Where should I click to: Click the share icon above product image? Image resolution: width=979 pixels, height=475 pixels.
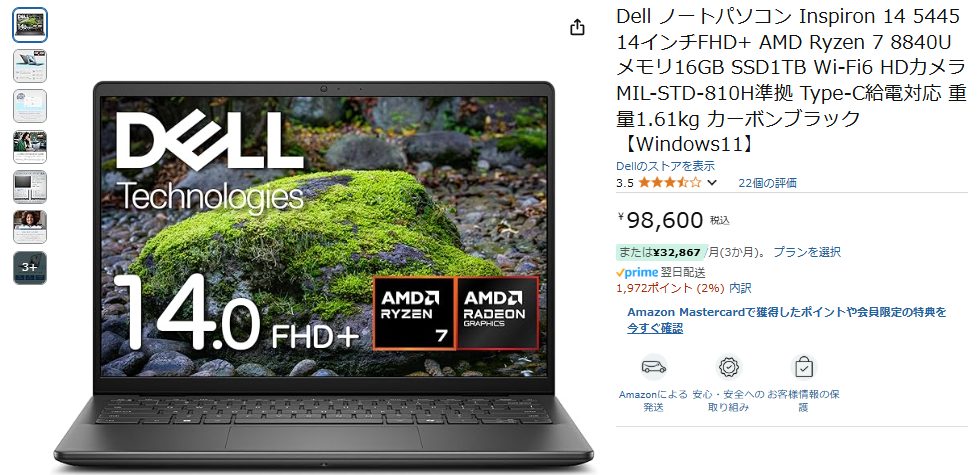[x=578, y=27]
